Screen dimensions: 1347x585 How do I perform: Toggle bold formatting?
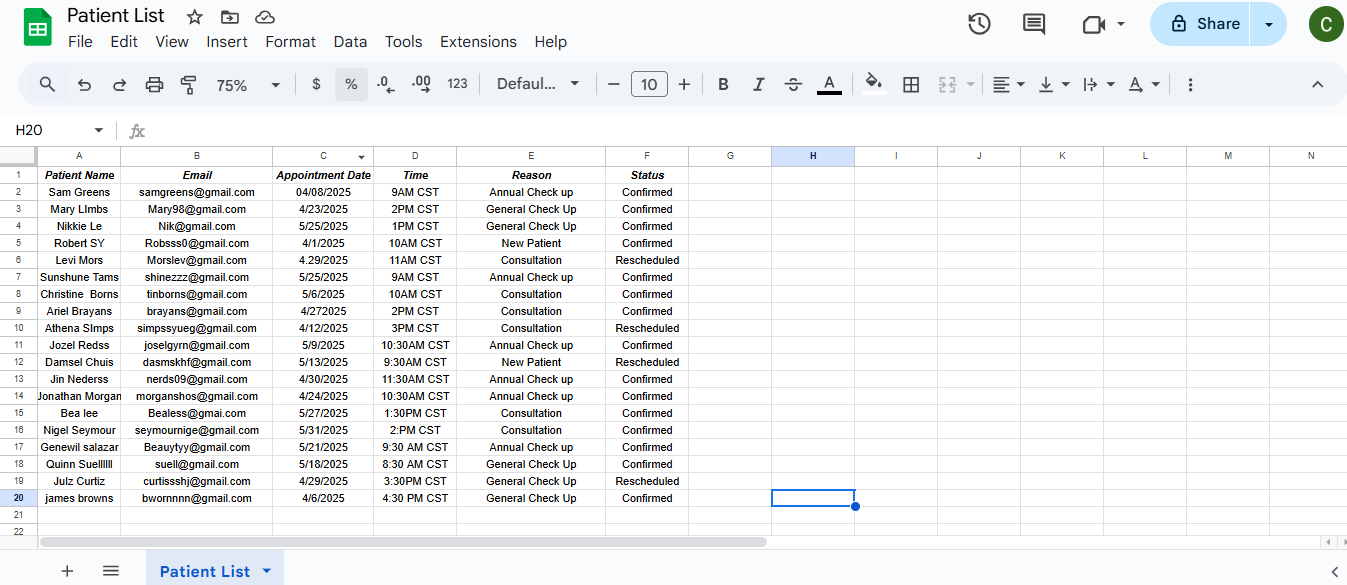[723, 85]
